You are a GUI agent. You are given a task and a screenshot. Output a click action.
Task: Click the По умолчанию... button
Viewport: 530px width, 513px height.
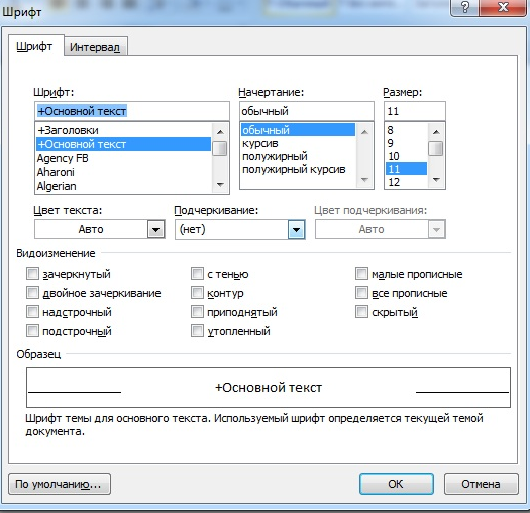click(59, 484)
